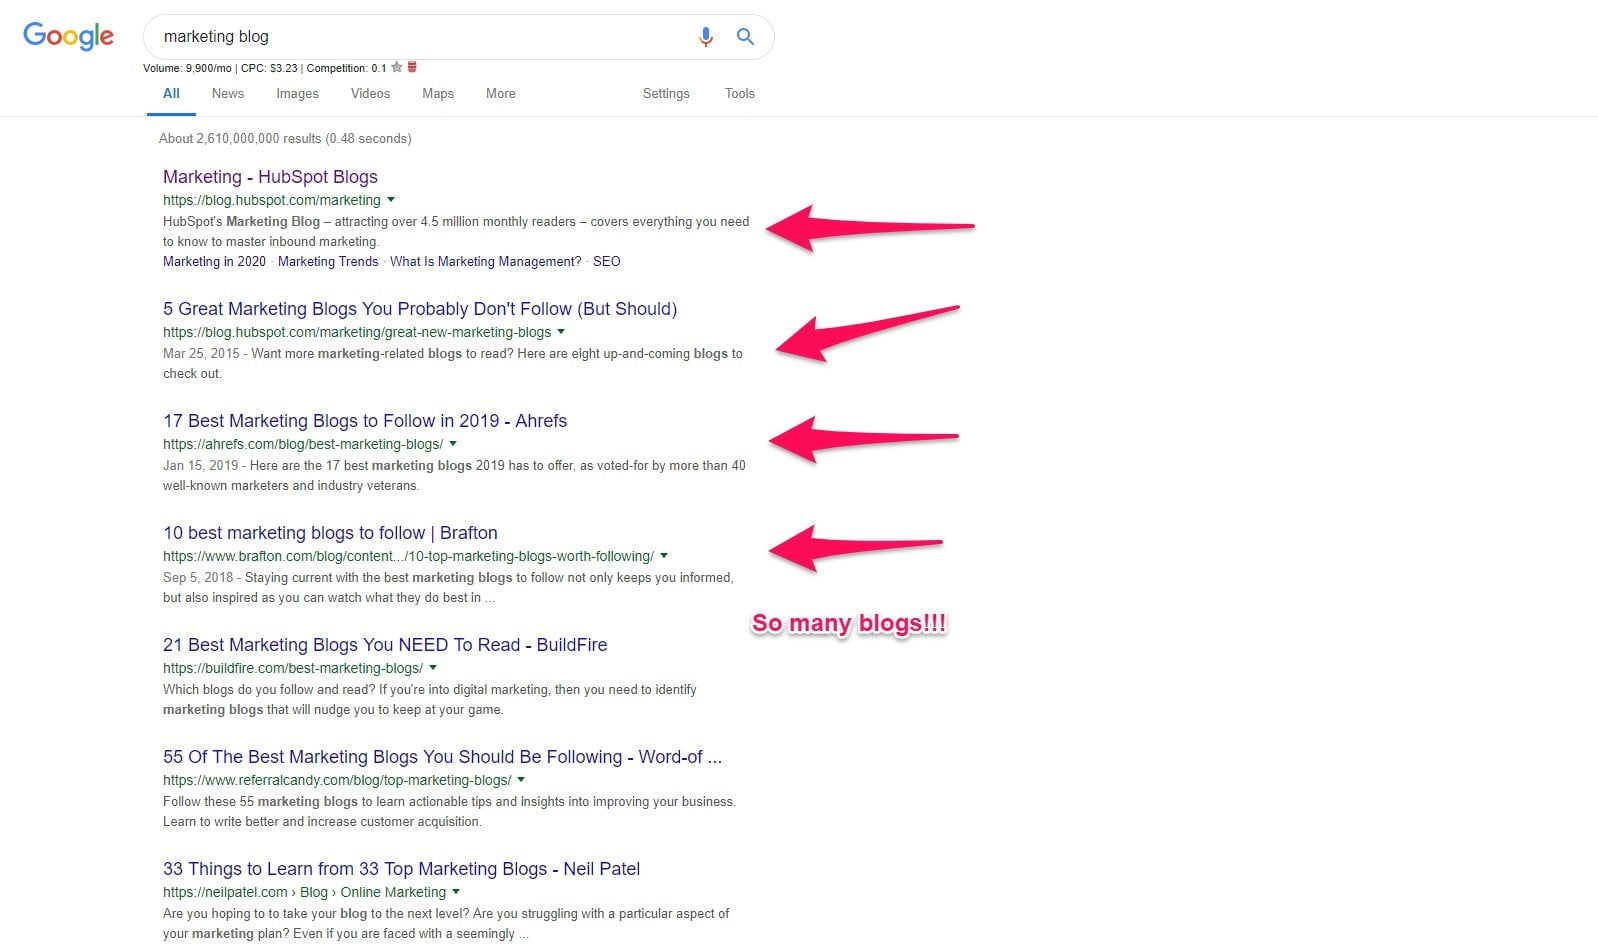Expand dropdown arrow next to neilpatel.com breadcrumb
Viewport: 1598px width, 945px height.
pos(456,892)
